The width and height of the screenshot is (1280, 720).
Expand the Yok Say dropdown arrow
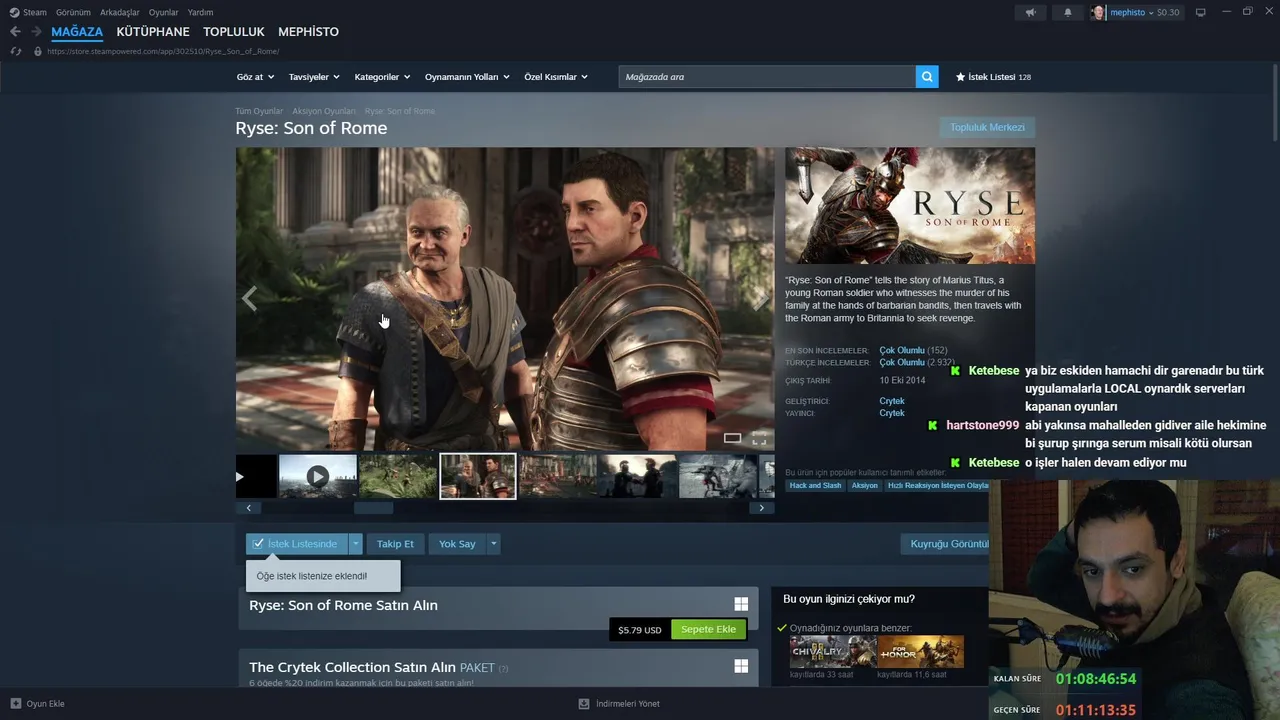pyautogui.click(x=493, y=544)
